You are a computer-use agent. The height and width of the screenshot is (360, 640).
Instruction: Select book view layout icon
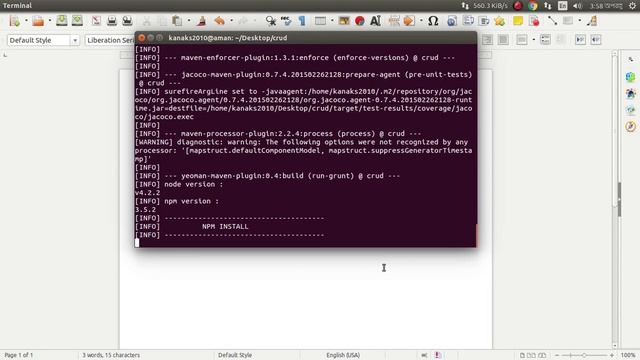[542, 356]
